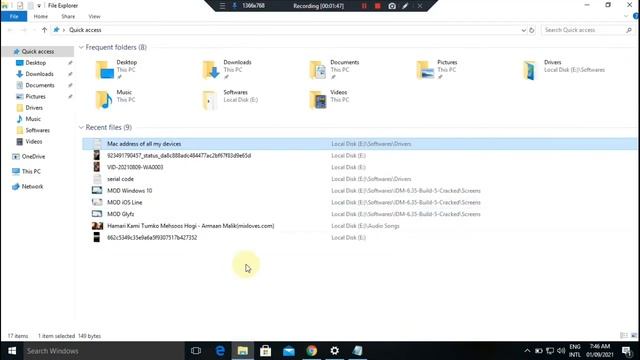Select Drivers in the navigation pane
640x360 pixels.
[x=34, y=108]
